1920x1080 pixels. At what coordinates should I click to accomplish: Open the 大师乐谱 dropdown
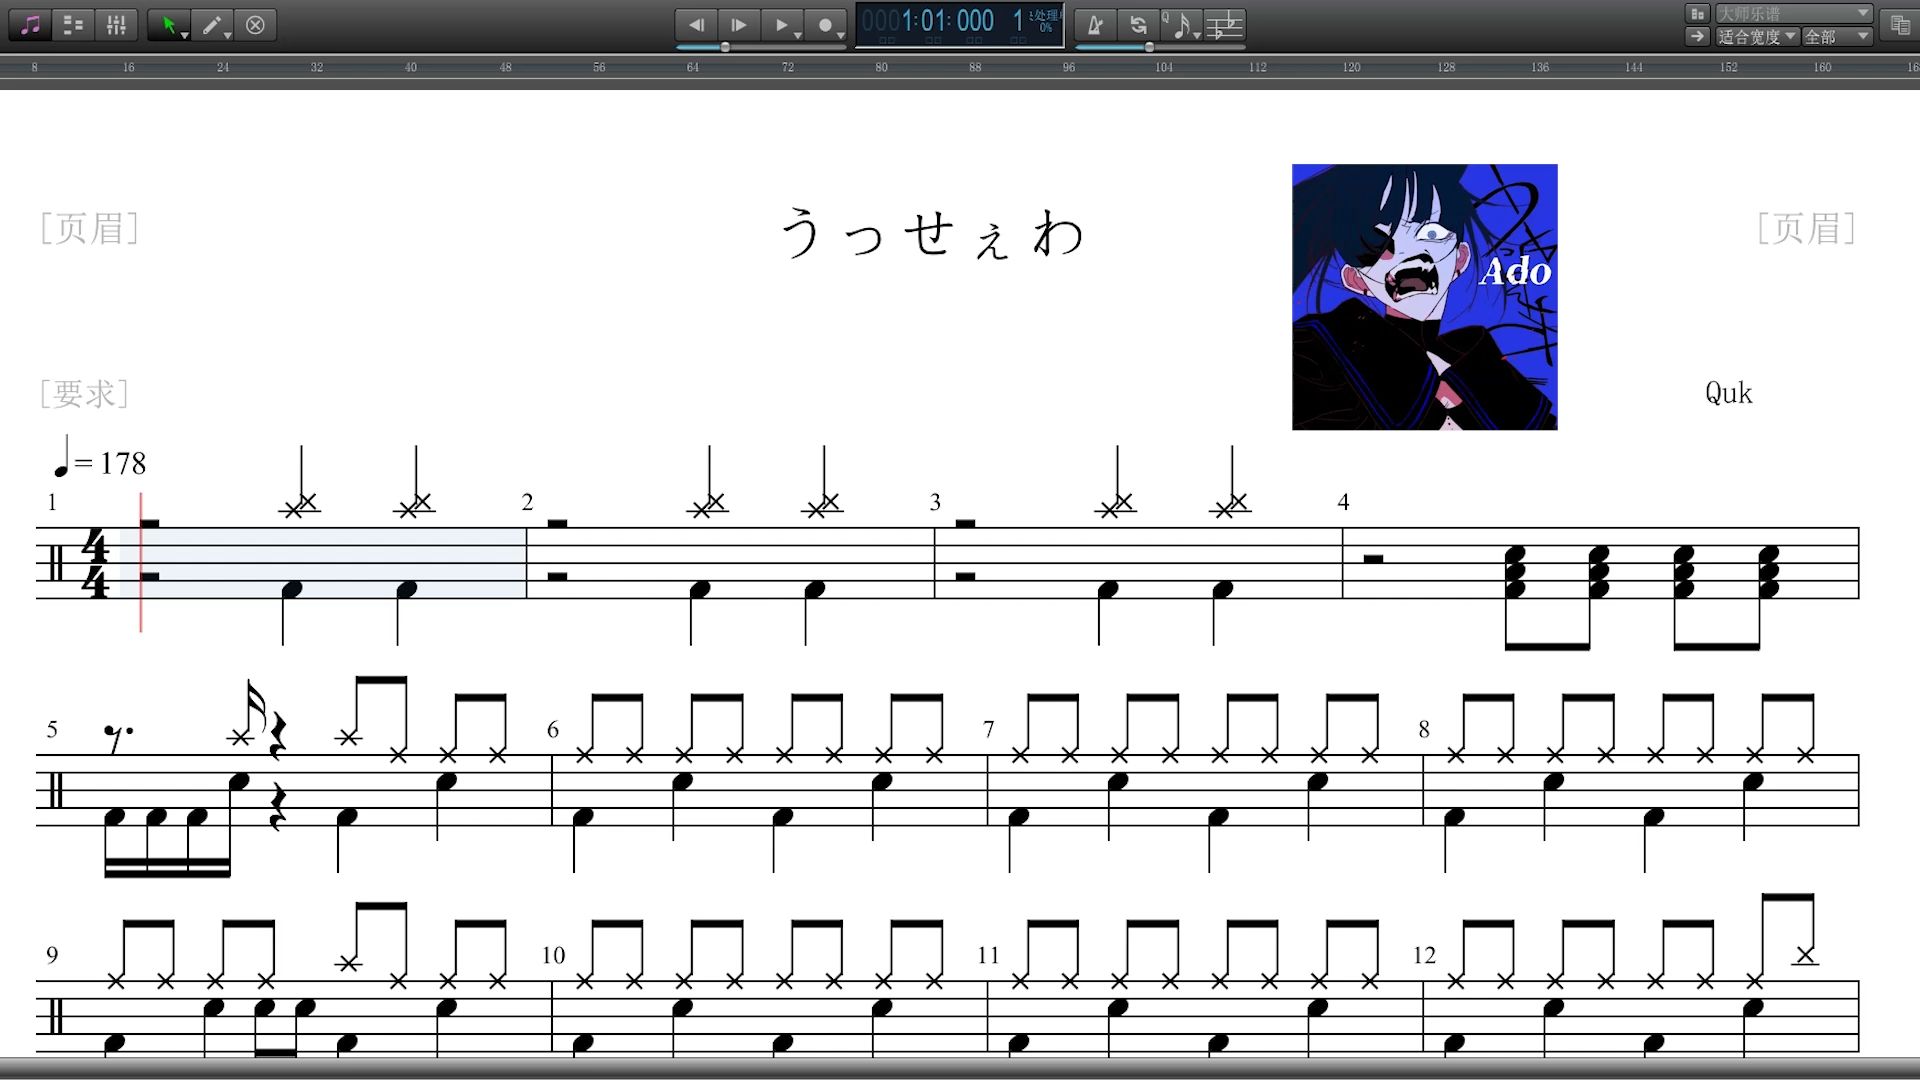(1793, 13)
